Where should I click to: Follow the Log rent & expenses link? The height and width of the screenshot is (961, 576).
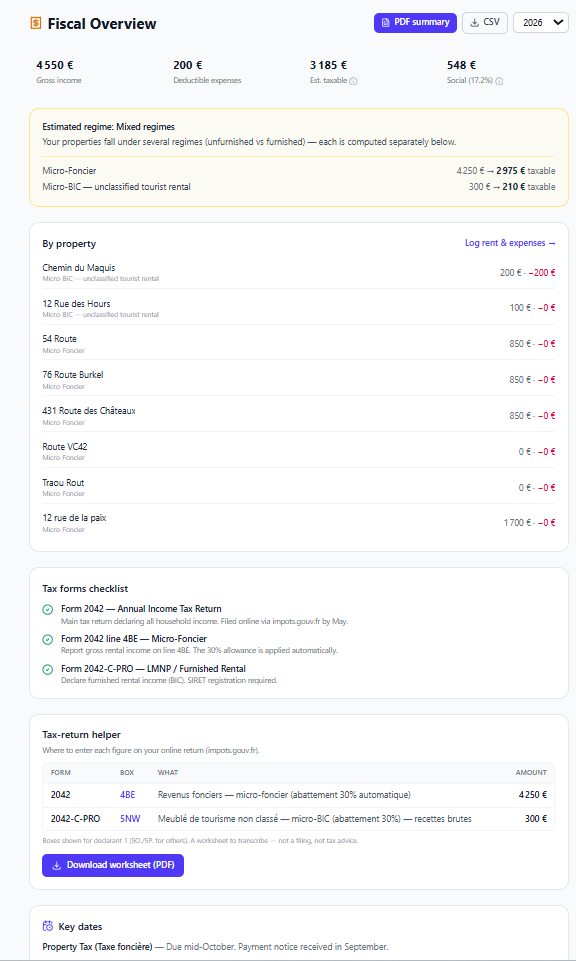pos(510,243)
